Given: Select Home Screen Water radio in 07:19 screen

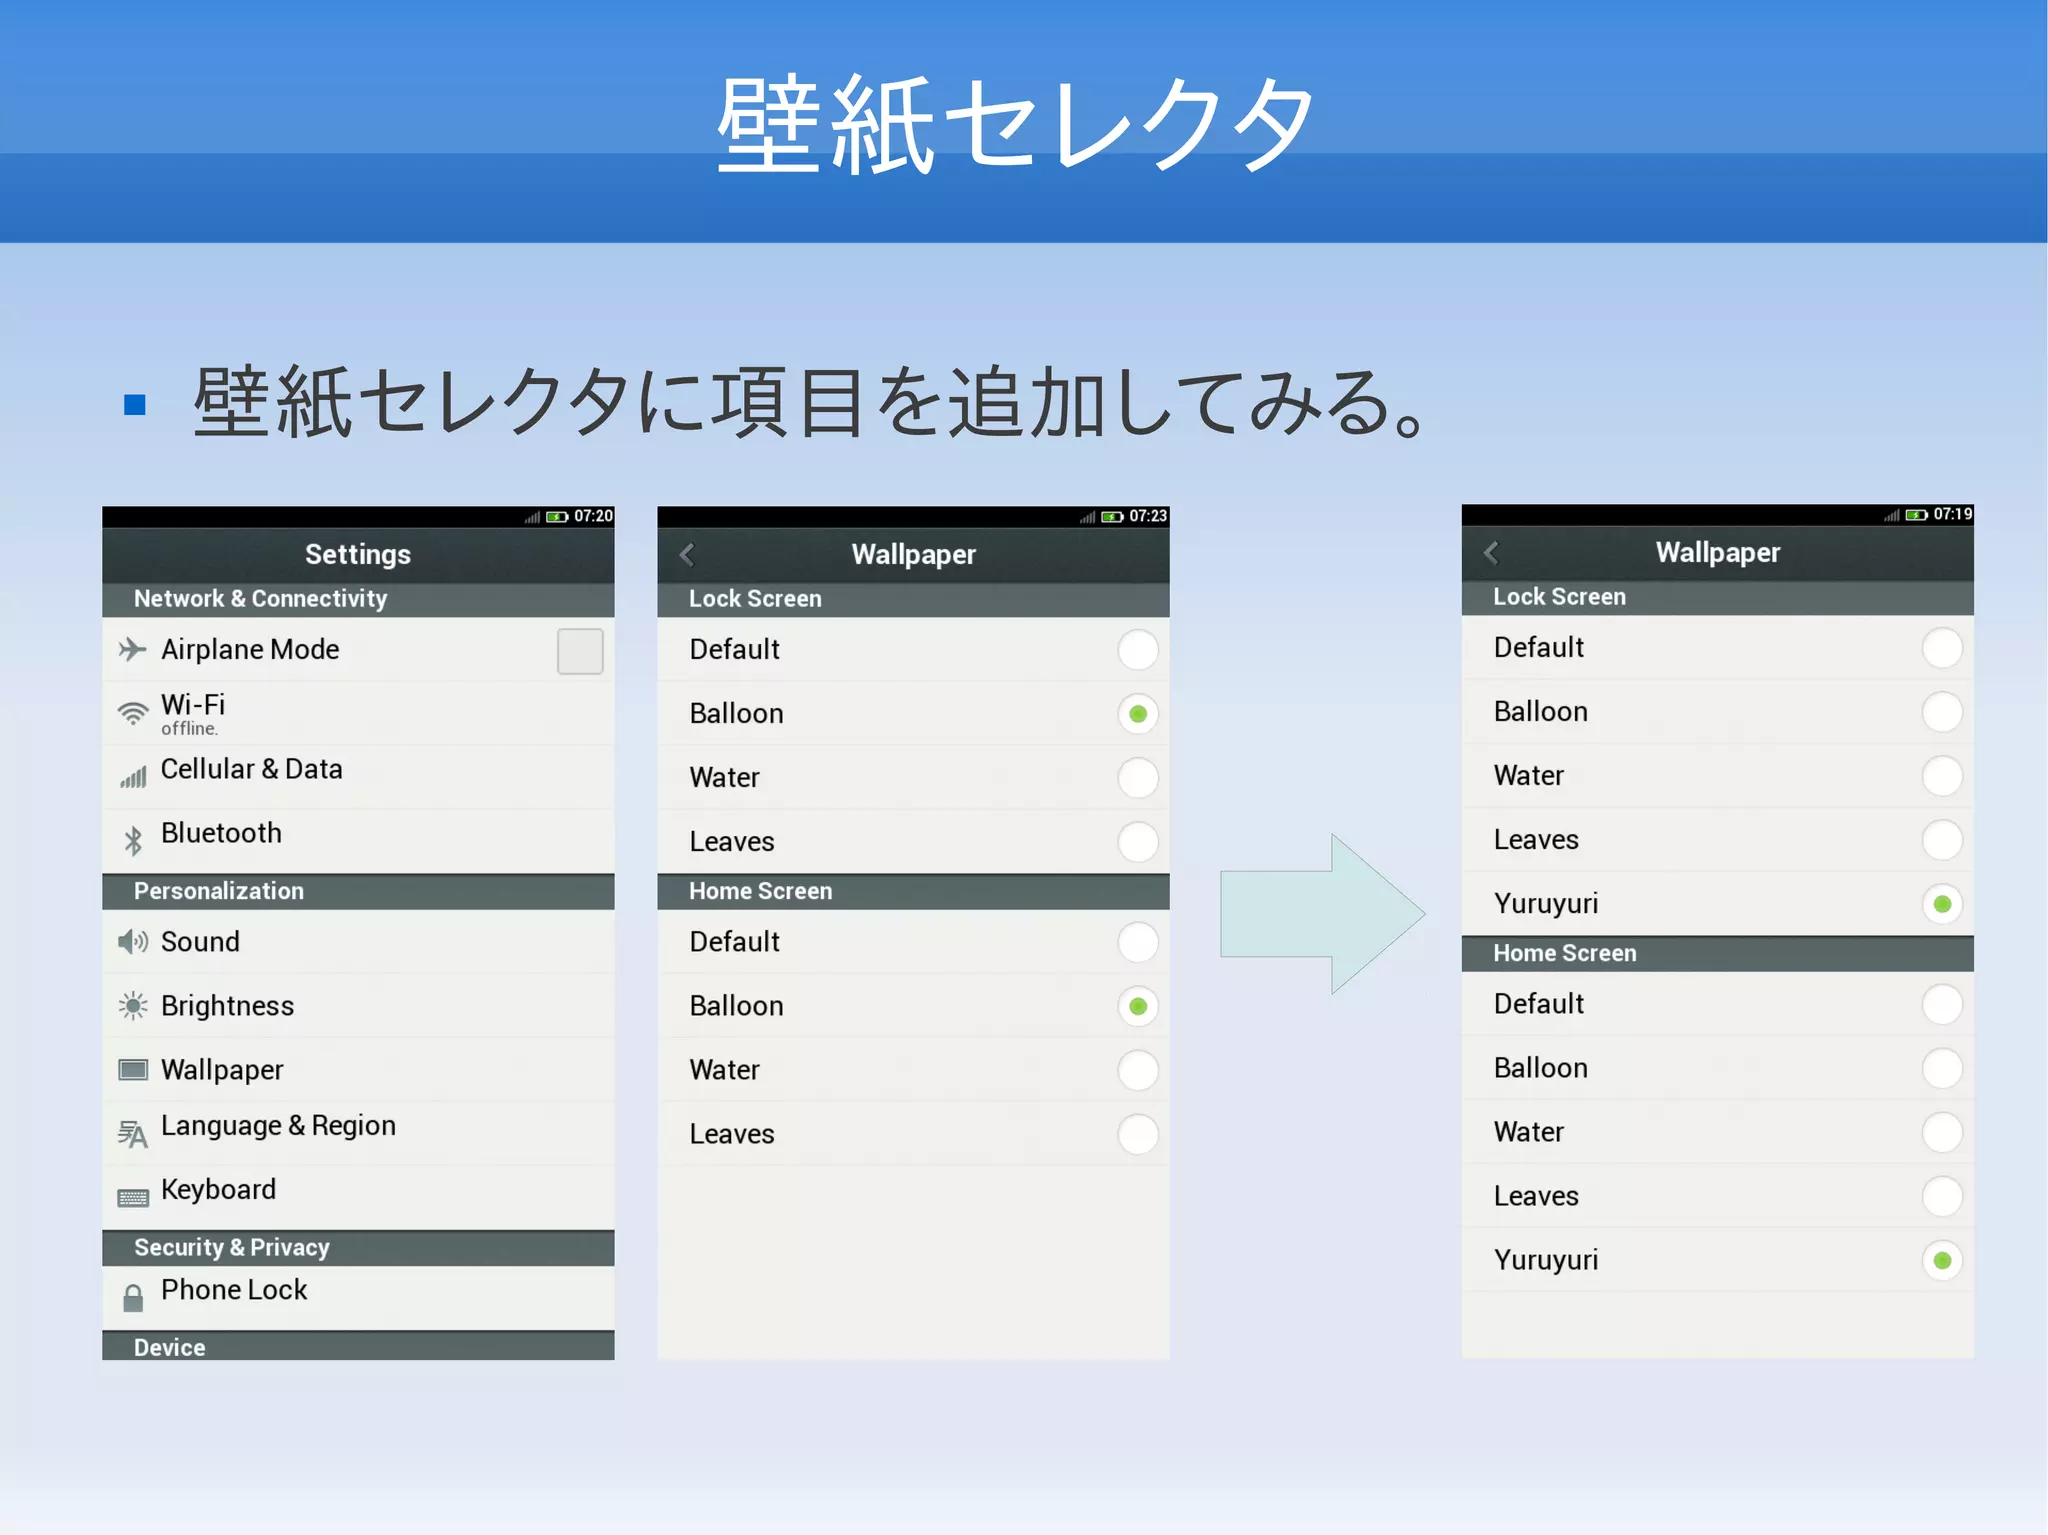Looking at the screenshot, I should [1942, 1132].
